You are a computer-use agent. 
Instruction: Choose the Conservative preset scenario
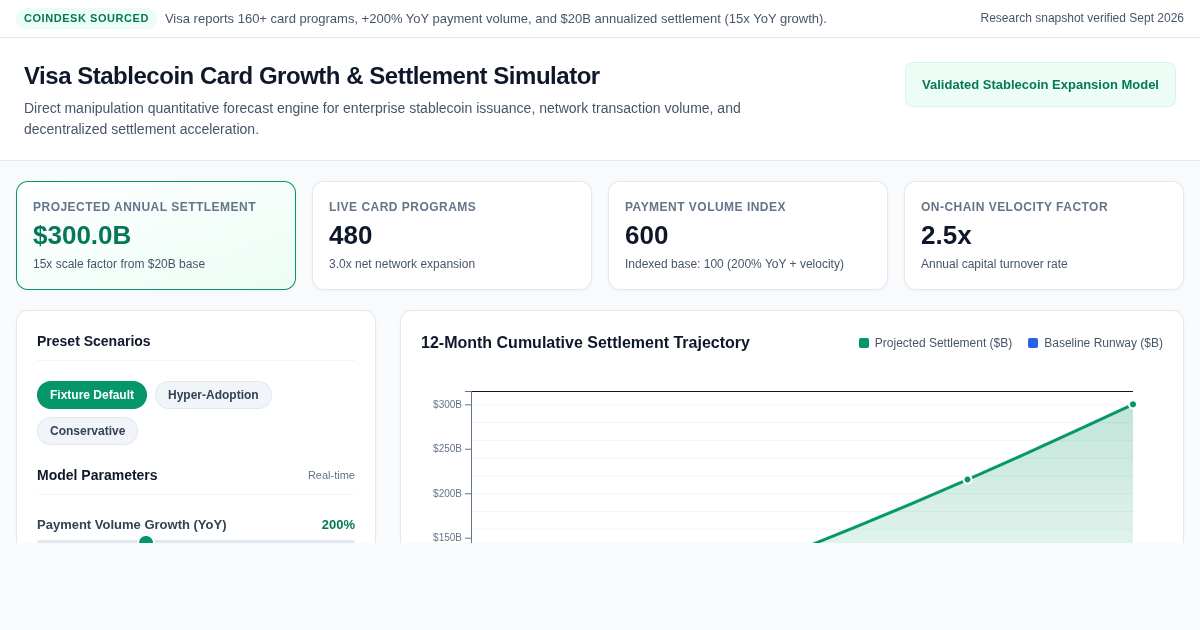tap(88, 431)
